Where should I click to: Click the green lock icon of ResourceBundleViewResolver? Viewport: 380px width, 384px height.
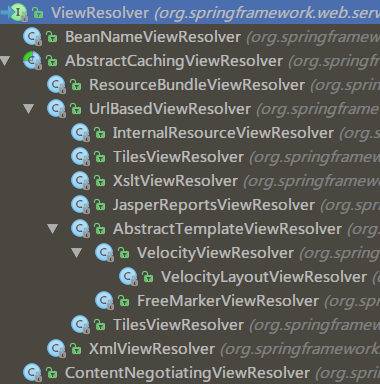(x=76, y=85)
